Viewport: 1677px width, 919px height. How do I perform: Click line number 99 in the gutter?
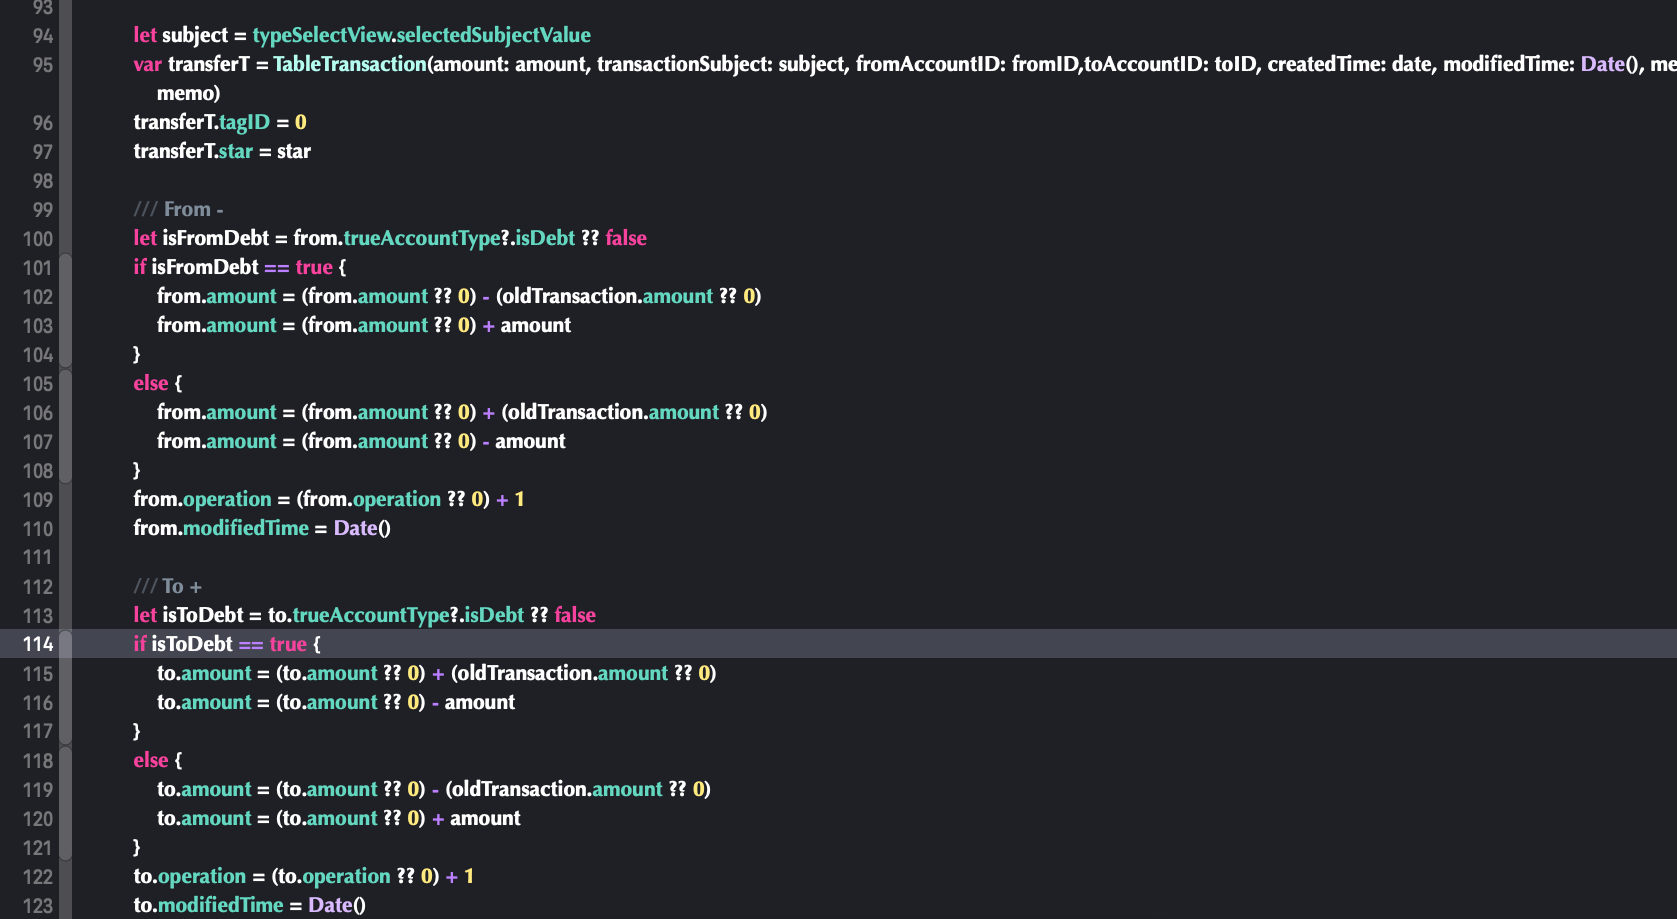click(x=42, y=210)
